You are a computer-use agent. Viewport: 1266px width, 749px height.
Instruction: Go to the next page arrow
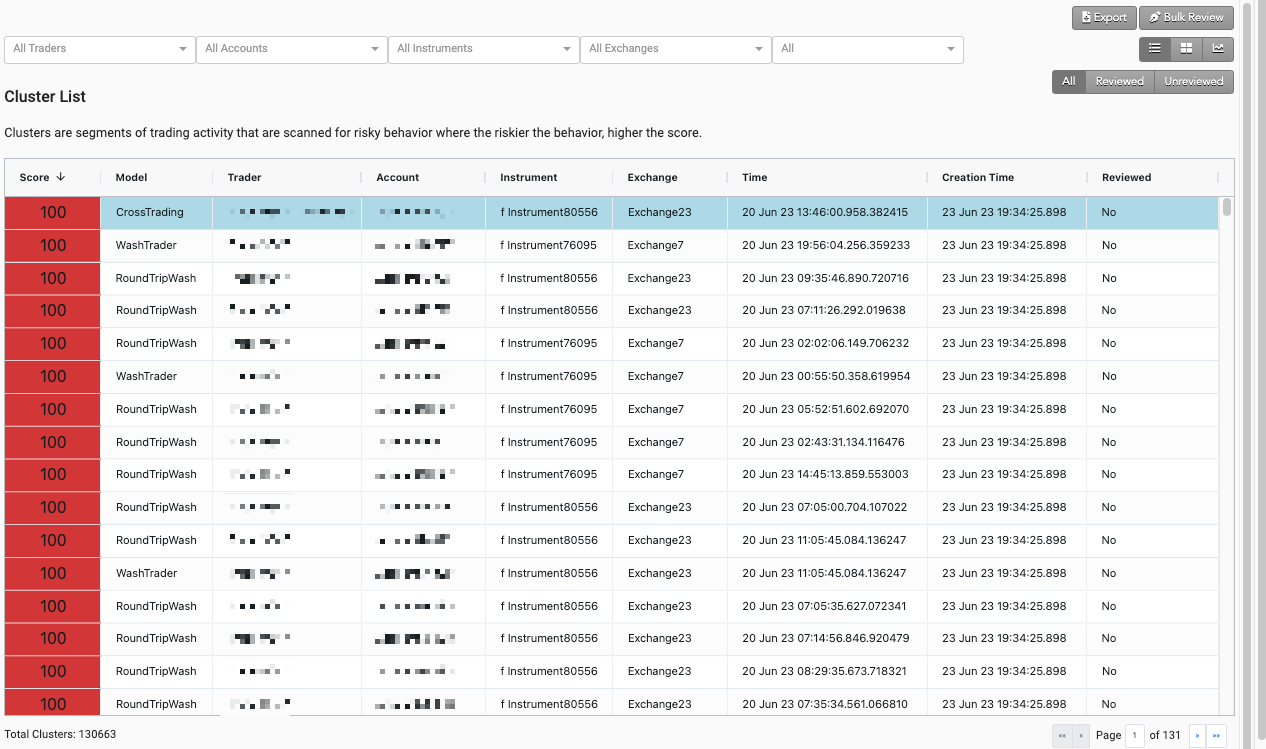tap(1197, 736)
